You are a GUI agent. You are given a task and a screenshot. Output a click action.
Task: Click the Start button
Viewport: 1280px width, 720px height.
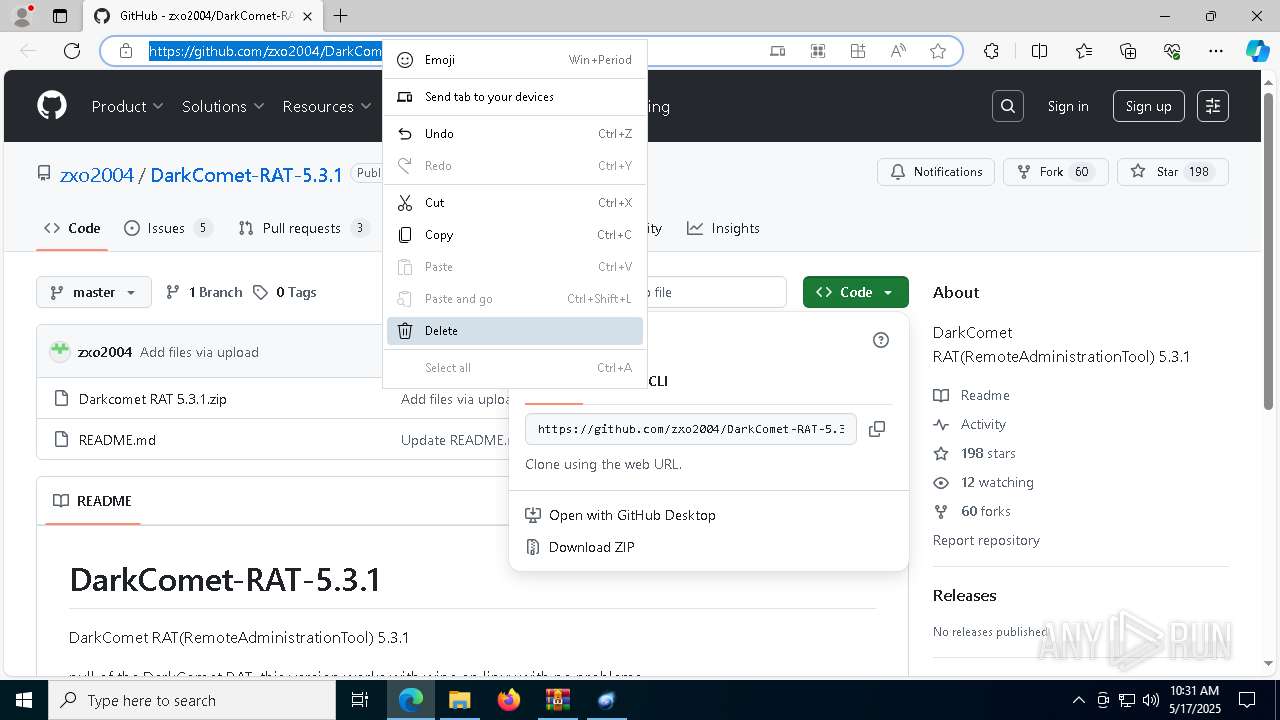23,700
